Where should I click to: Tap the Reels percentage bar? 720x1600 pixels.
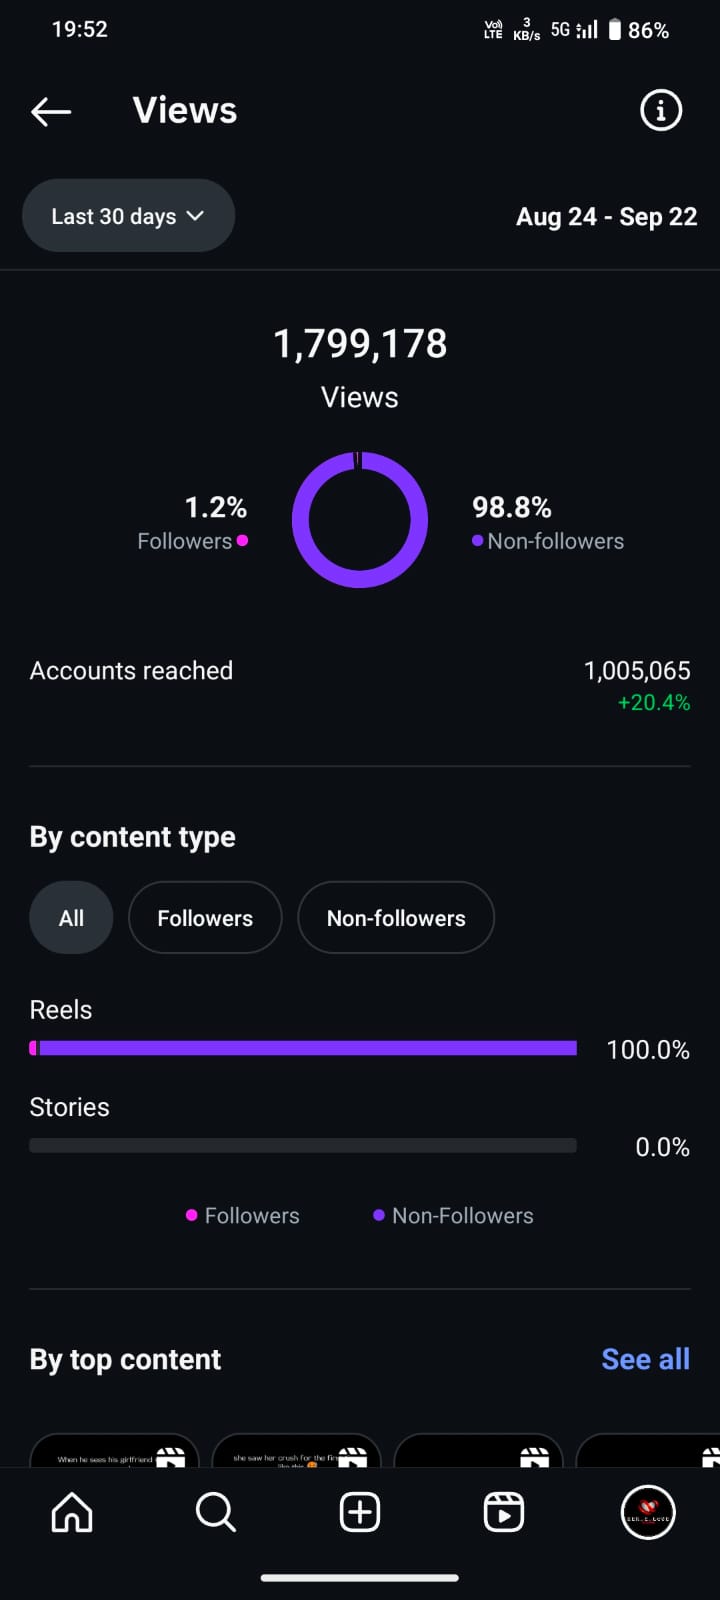(x=303, y=1048)
